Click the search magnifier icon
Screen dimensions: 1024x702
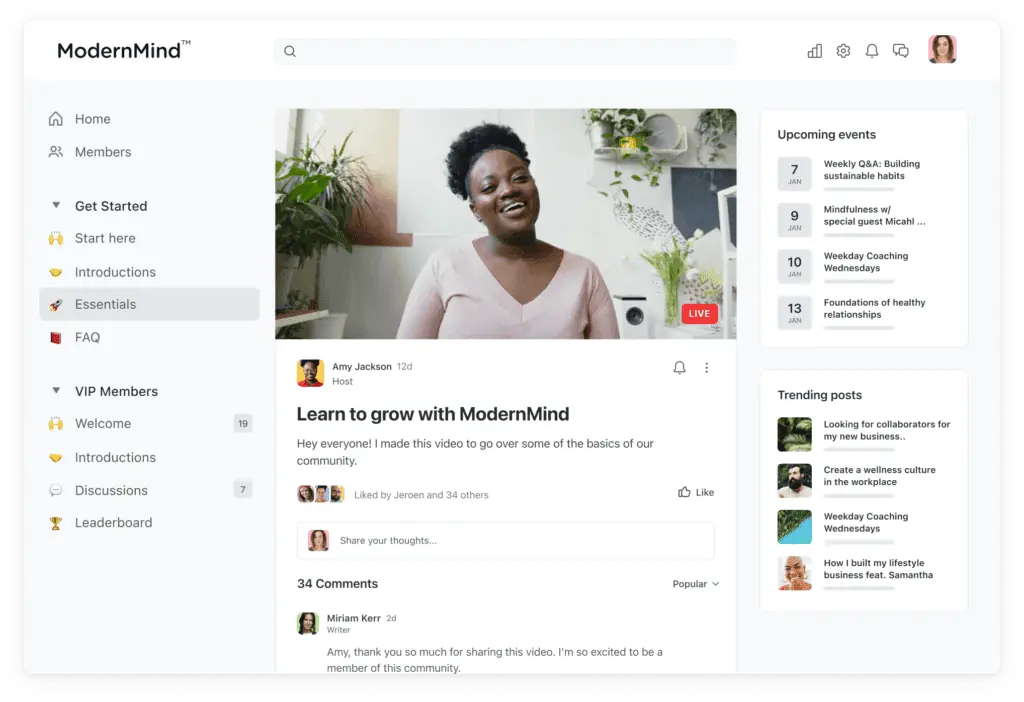point(290,52)
